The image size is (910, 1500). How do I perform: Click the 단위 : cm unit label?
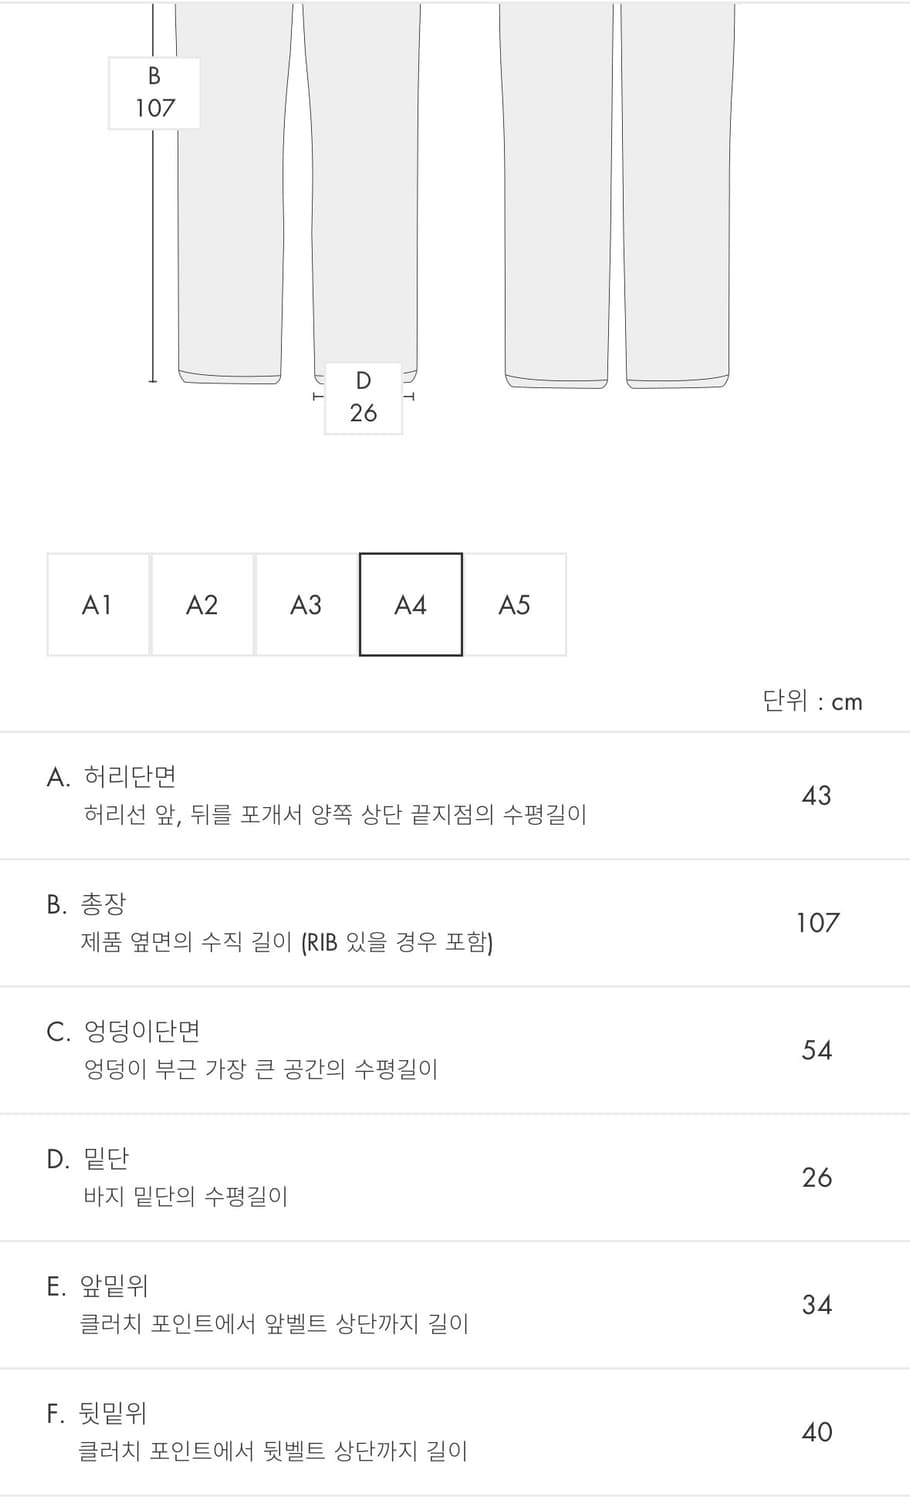pyautogui.click(x=810, y=701)
